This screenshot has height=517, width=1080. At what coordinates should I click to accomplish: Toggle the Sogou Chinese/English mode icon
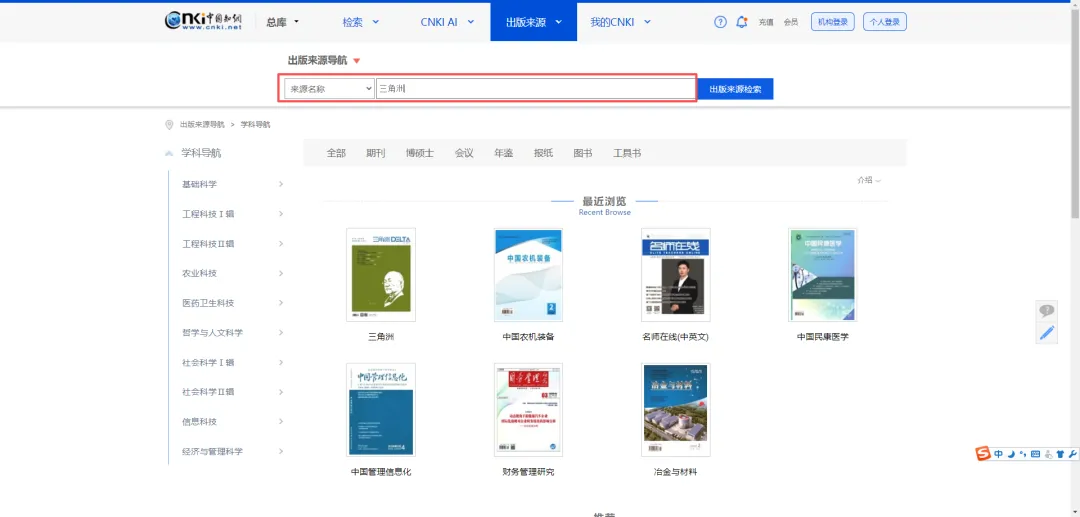pyautogui.click(x=998, y=454)
